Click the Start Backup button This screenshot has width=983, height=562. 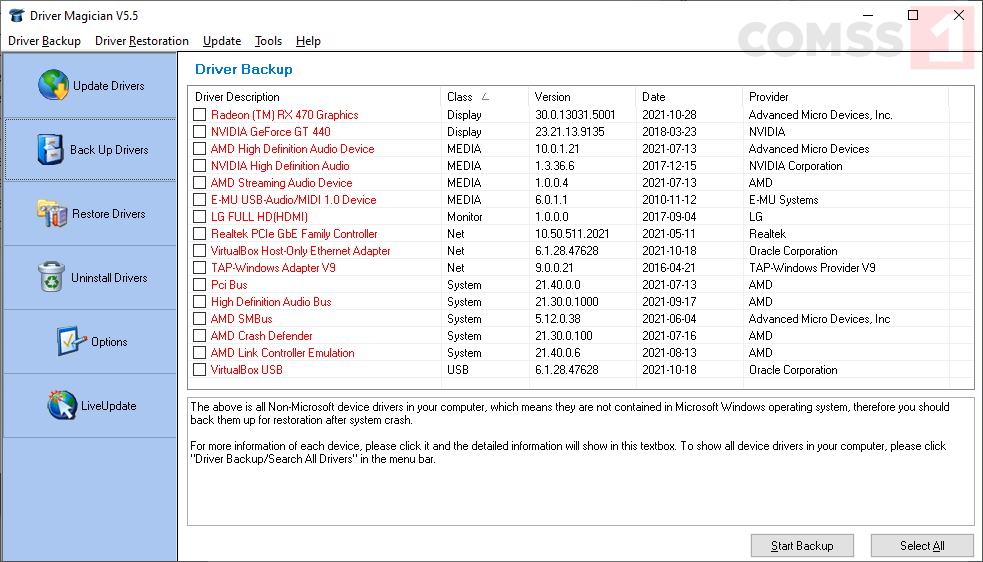802,546
